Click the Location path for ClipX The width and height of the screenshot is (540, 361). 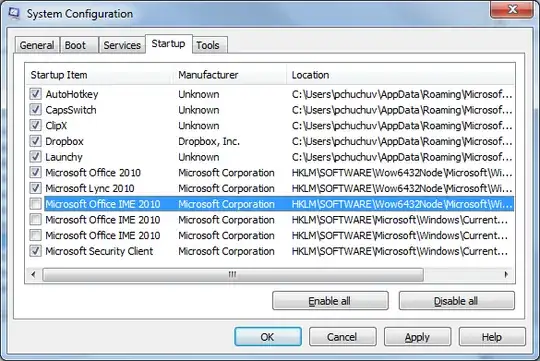click(x=402, y=125)
